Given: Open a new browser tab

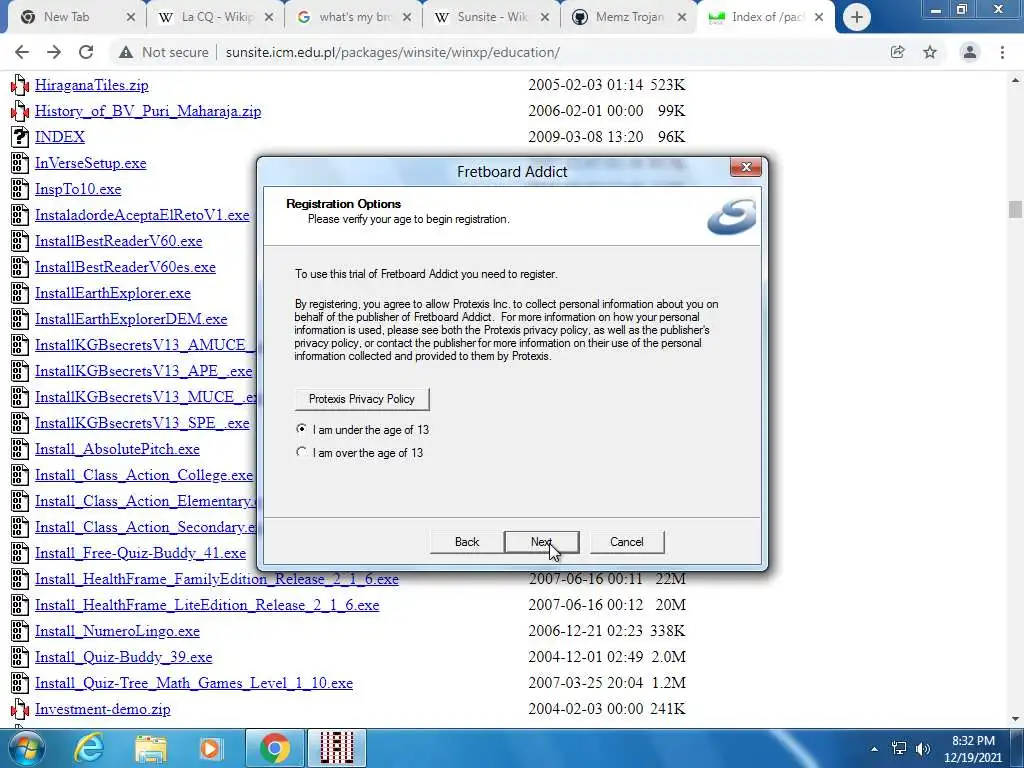Looking at the screenshot, I should click(x=857, y=18).
